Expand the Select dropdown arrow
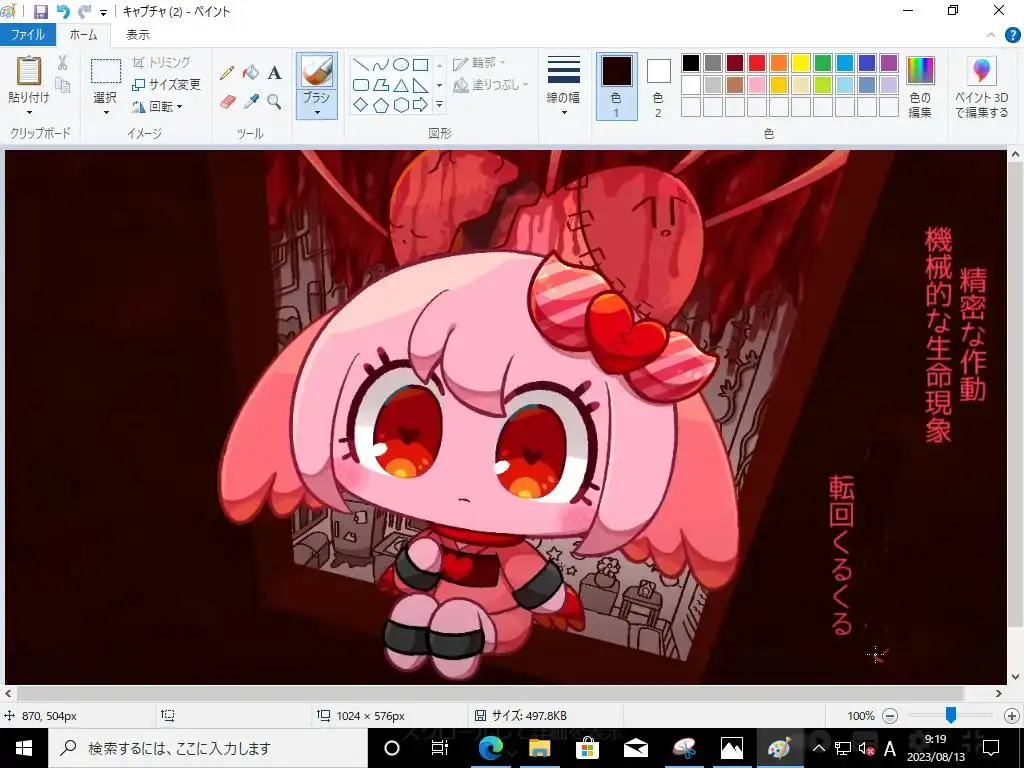This screenshot has width=1024, height=768. (105, 113)
